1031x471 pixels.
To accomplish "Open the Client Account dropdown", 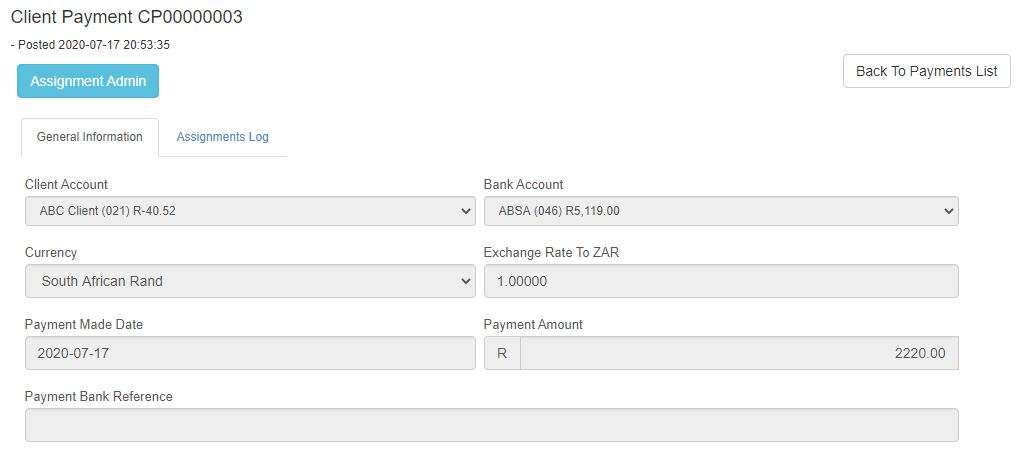I will pos(249,211).
